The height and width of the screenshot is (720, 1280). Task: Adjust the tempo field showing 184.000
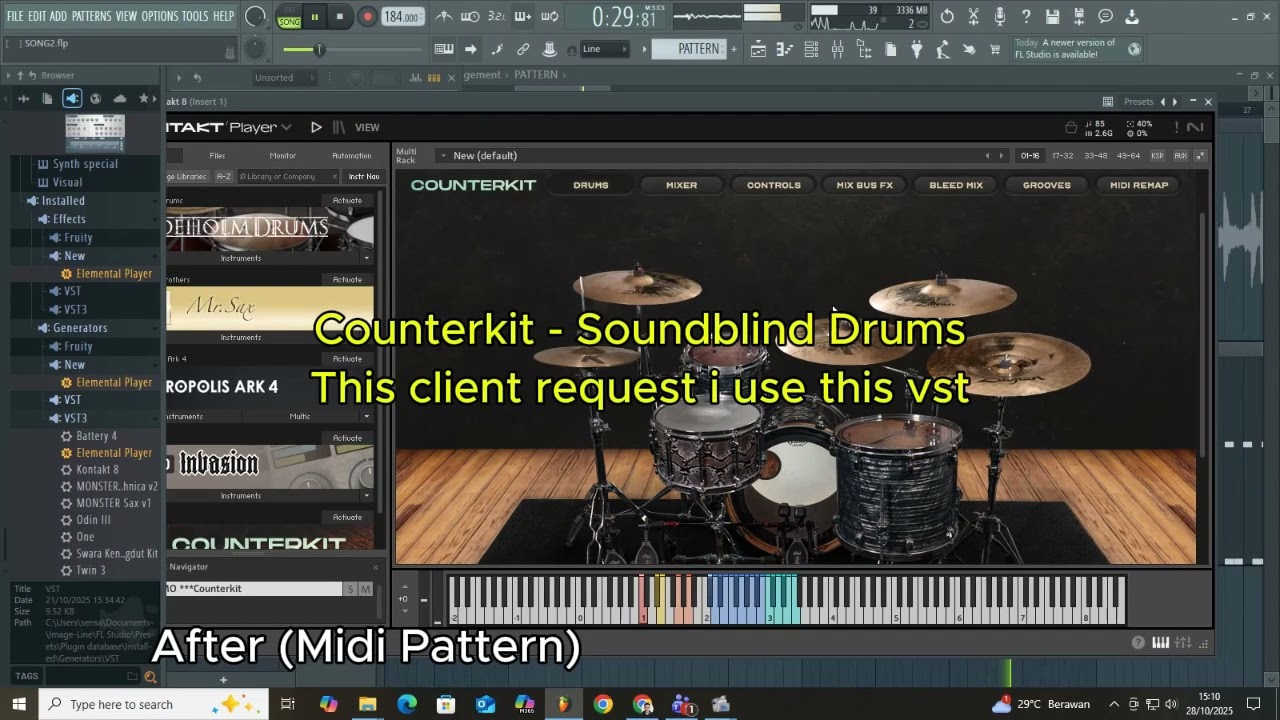403,17
